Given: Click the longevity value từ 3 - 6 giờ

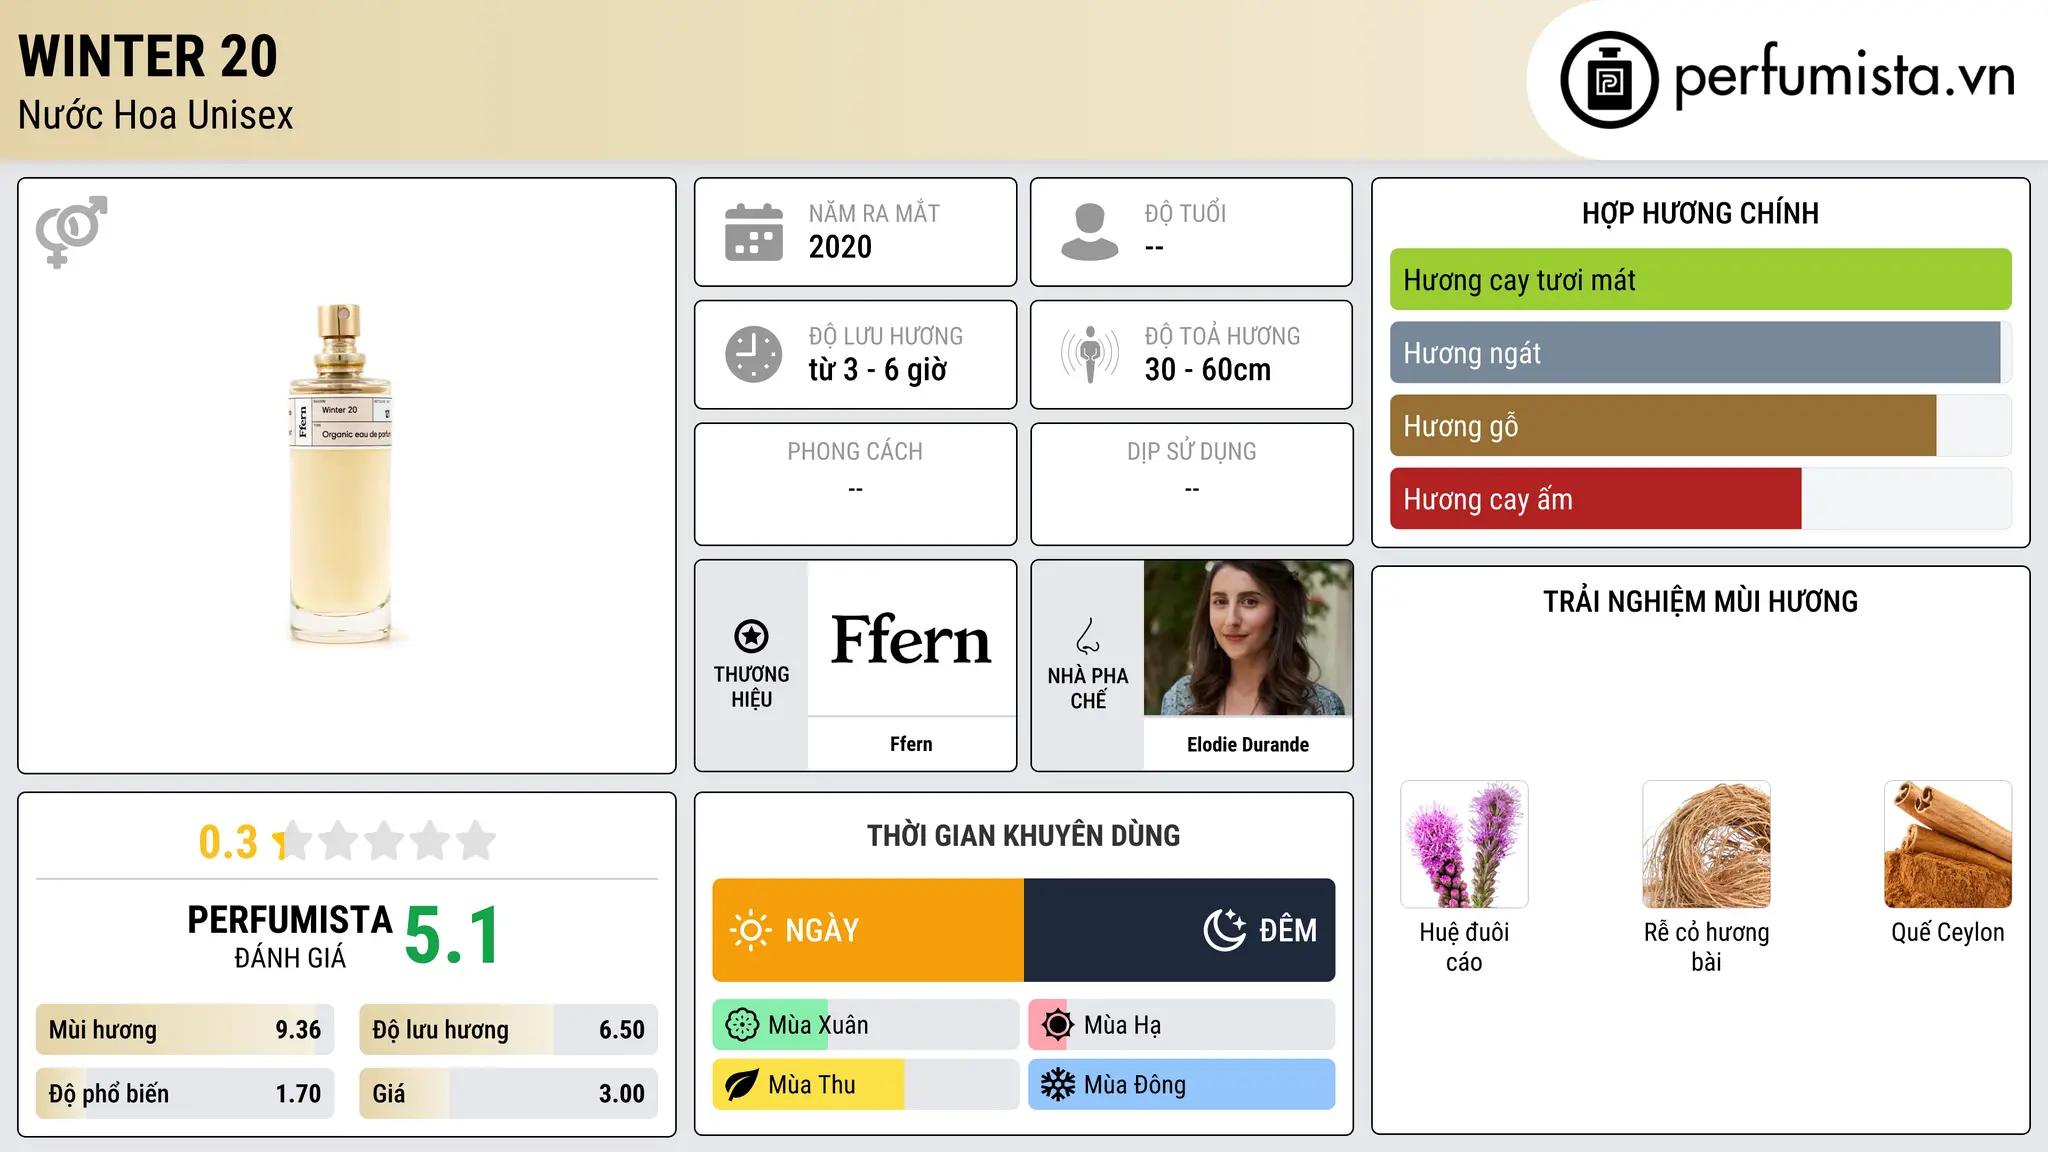Looking at the screenshot, I should pyautogui.click(x=877, y=370).
